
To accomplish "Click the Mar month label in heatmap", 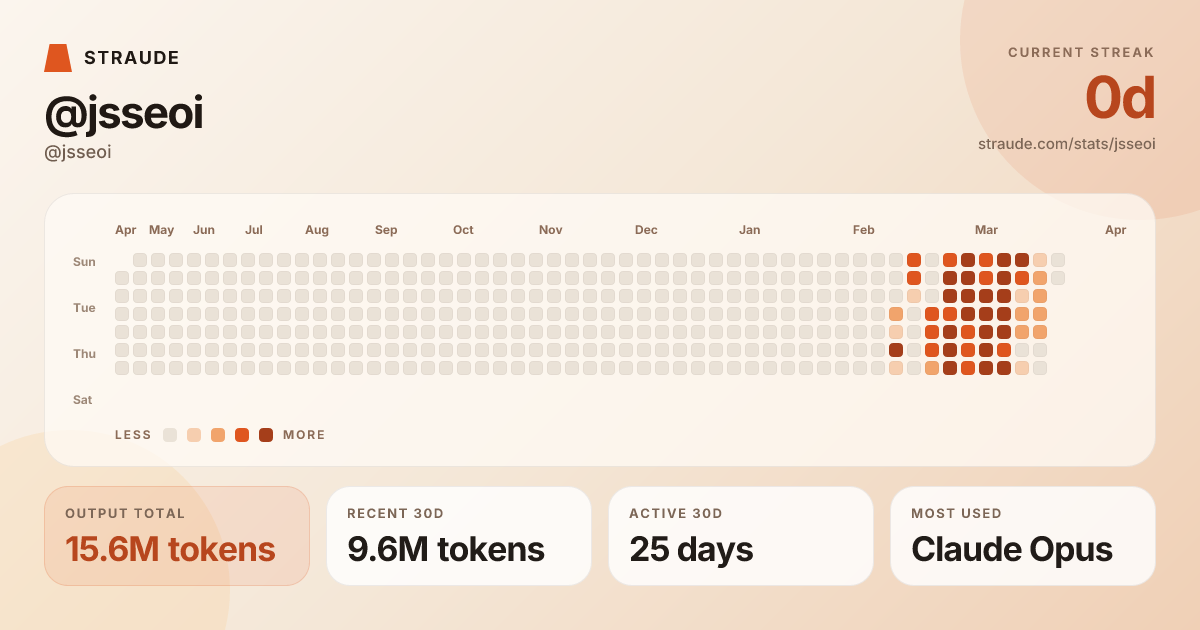I will 986,230.
